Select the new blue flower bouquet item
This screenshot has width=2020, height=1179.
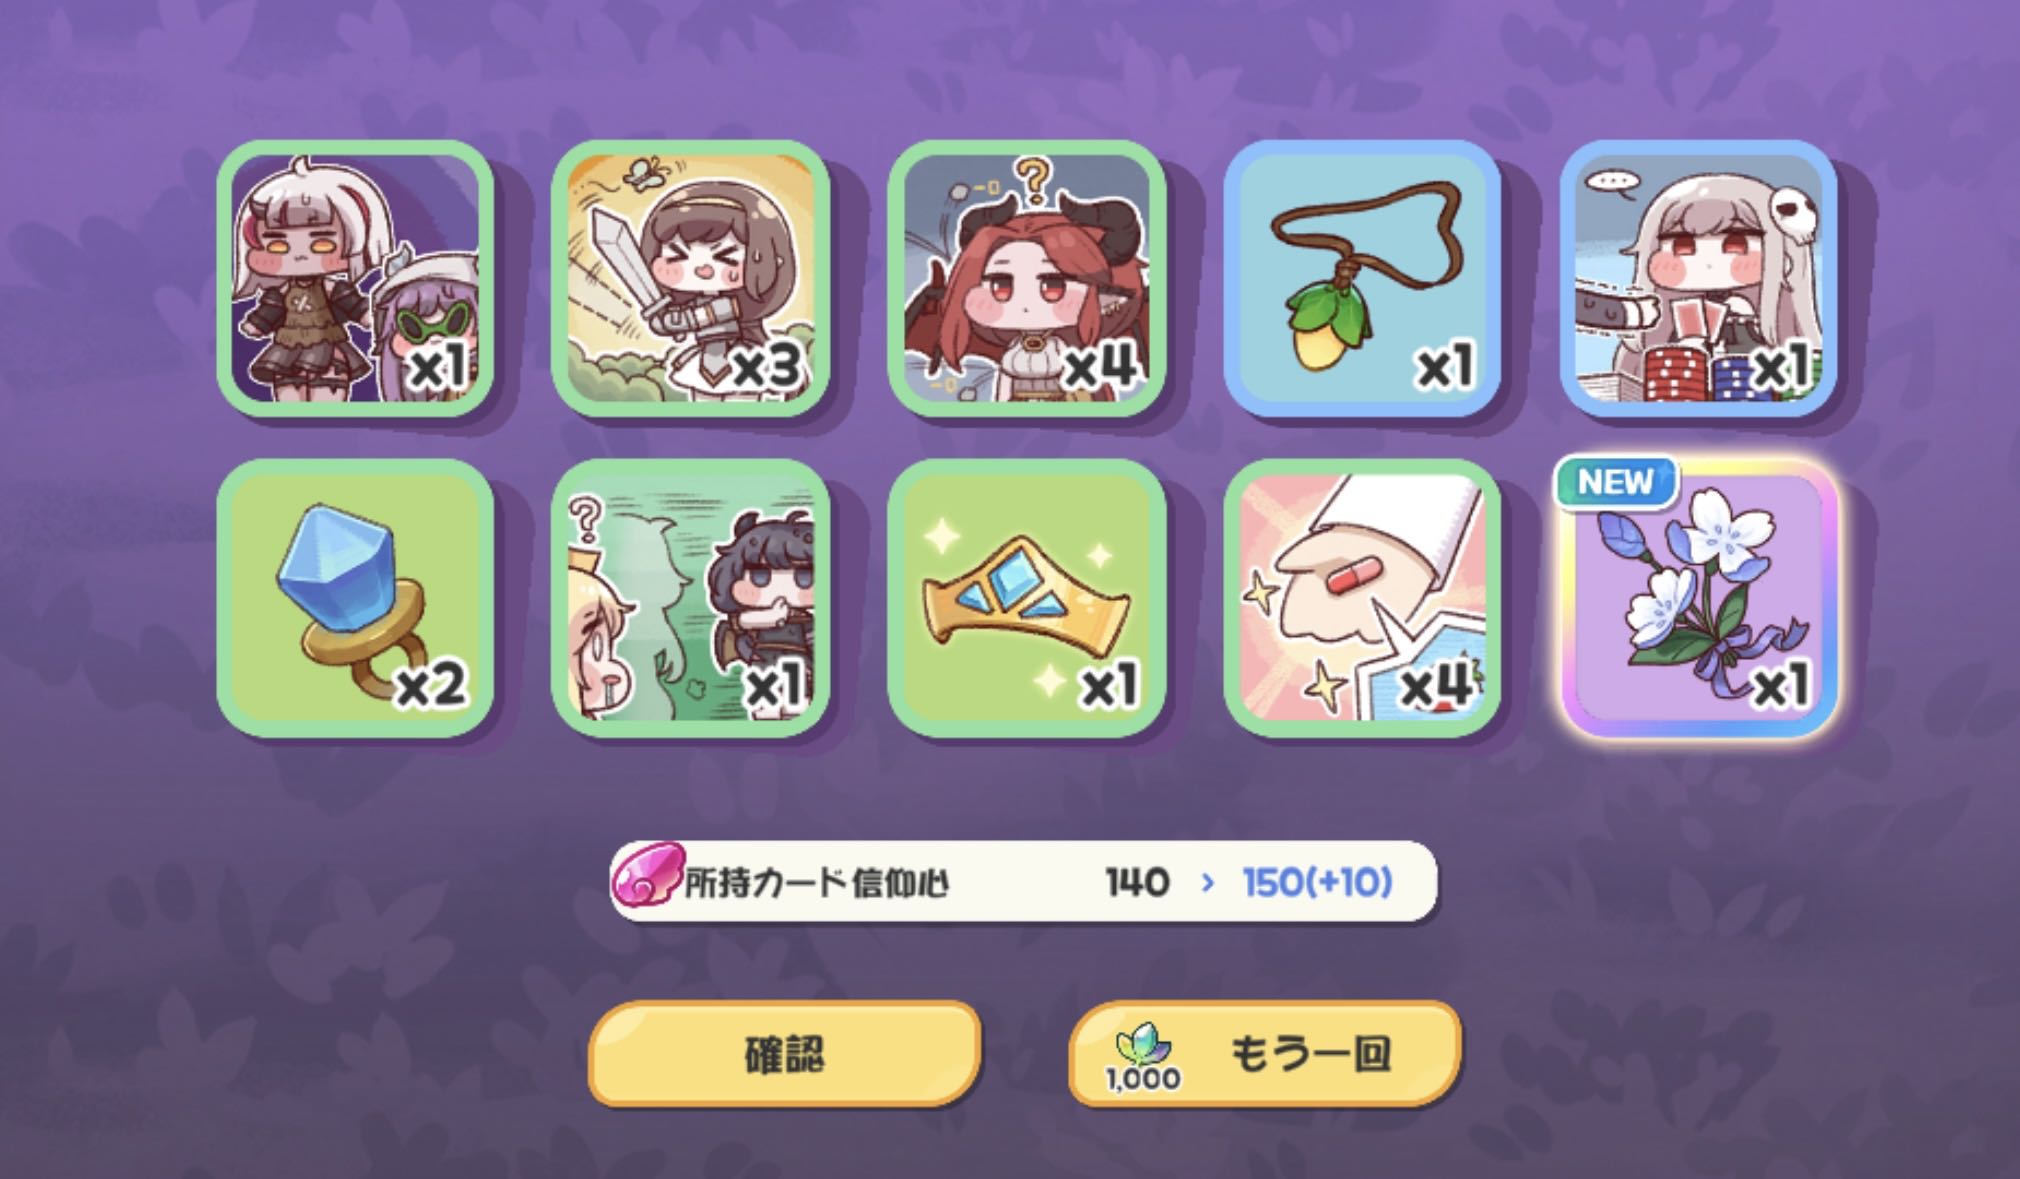pos(1698,598)
